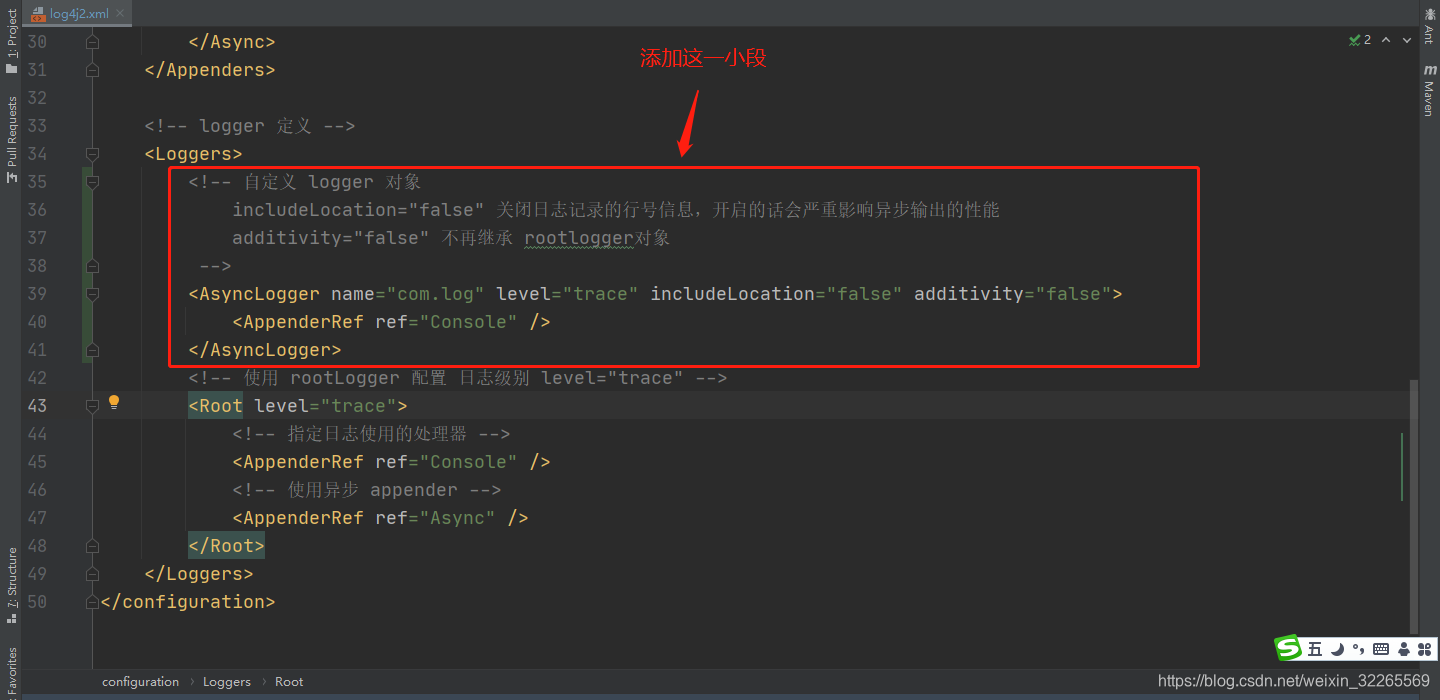Click the </configuration> closing tag

pyautogui.click(x=188, y=602)
